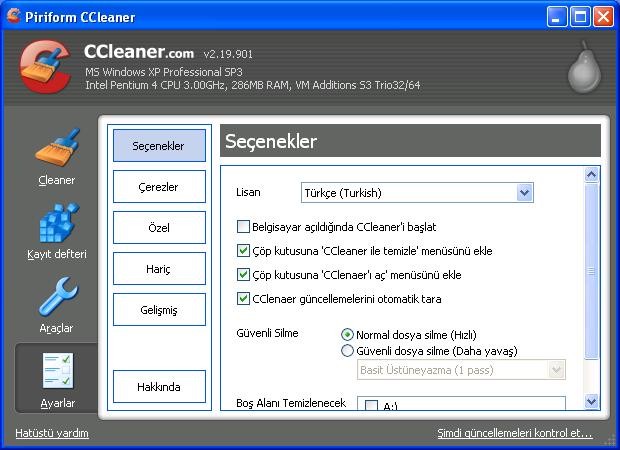Choose Normal dosya silme (Hızlı) option
The height and width of the screenshot is (450, 620).
(347, 334)
